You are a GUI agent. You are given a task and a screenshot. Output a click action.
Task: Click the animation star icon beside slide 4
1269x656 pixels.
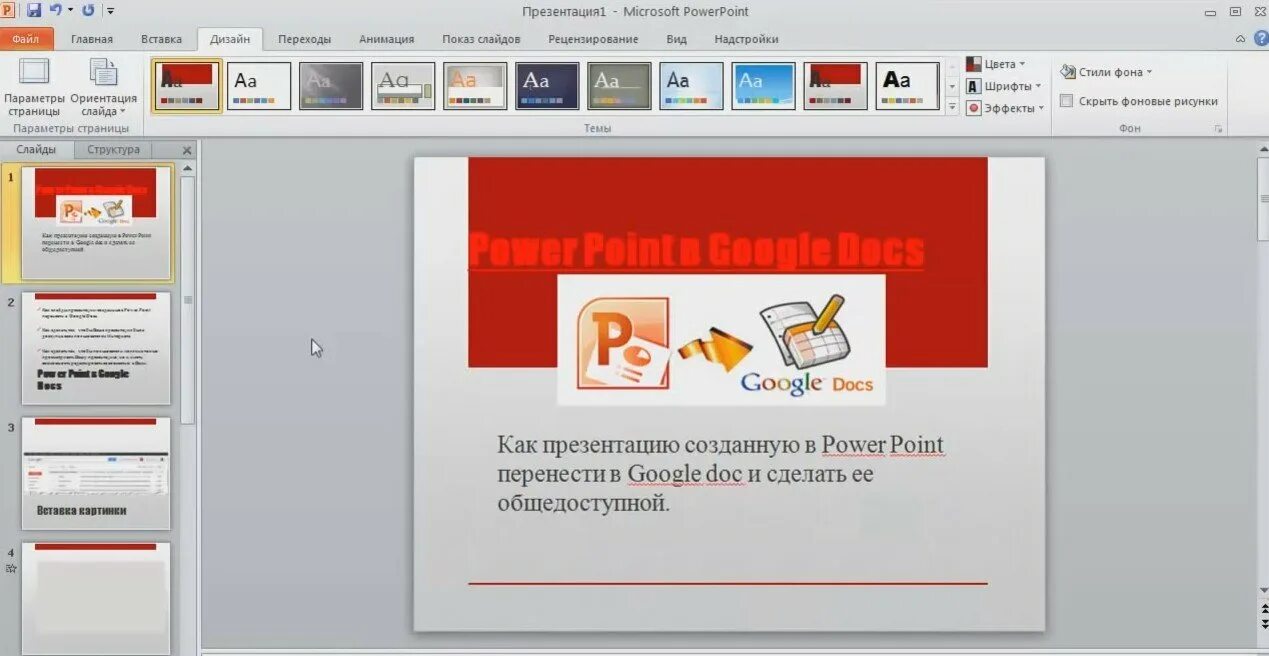click(11, 568)
